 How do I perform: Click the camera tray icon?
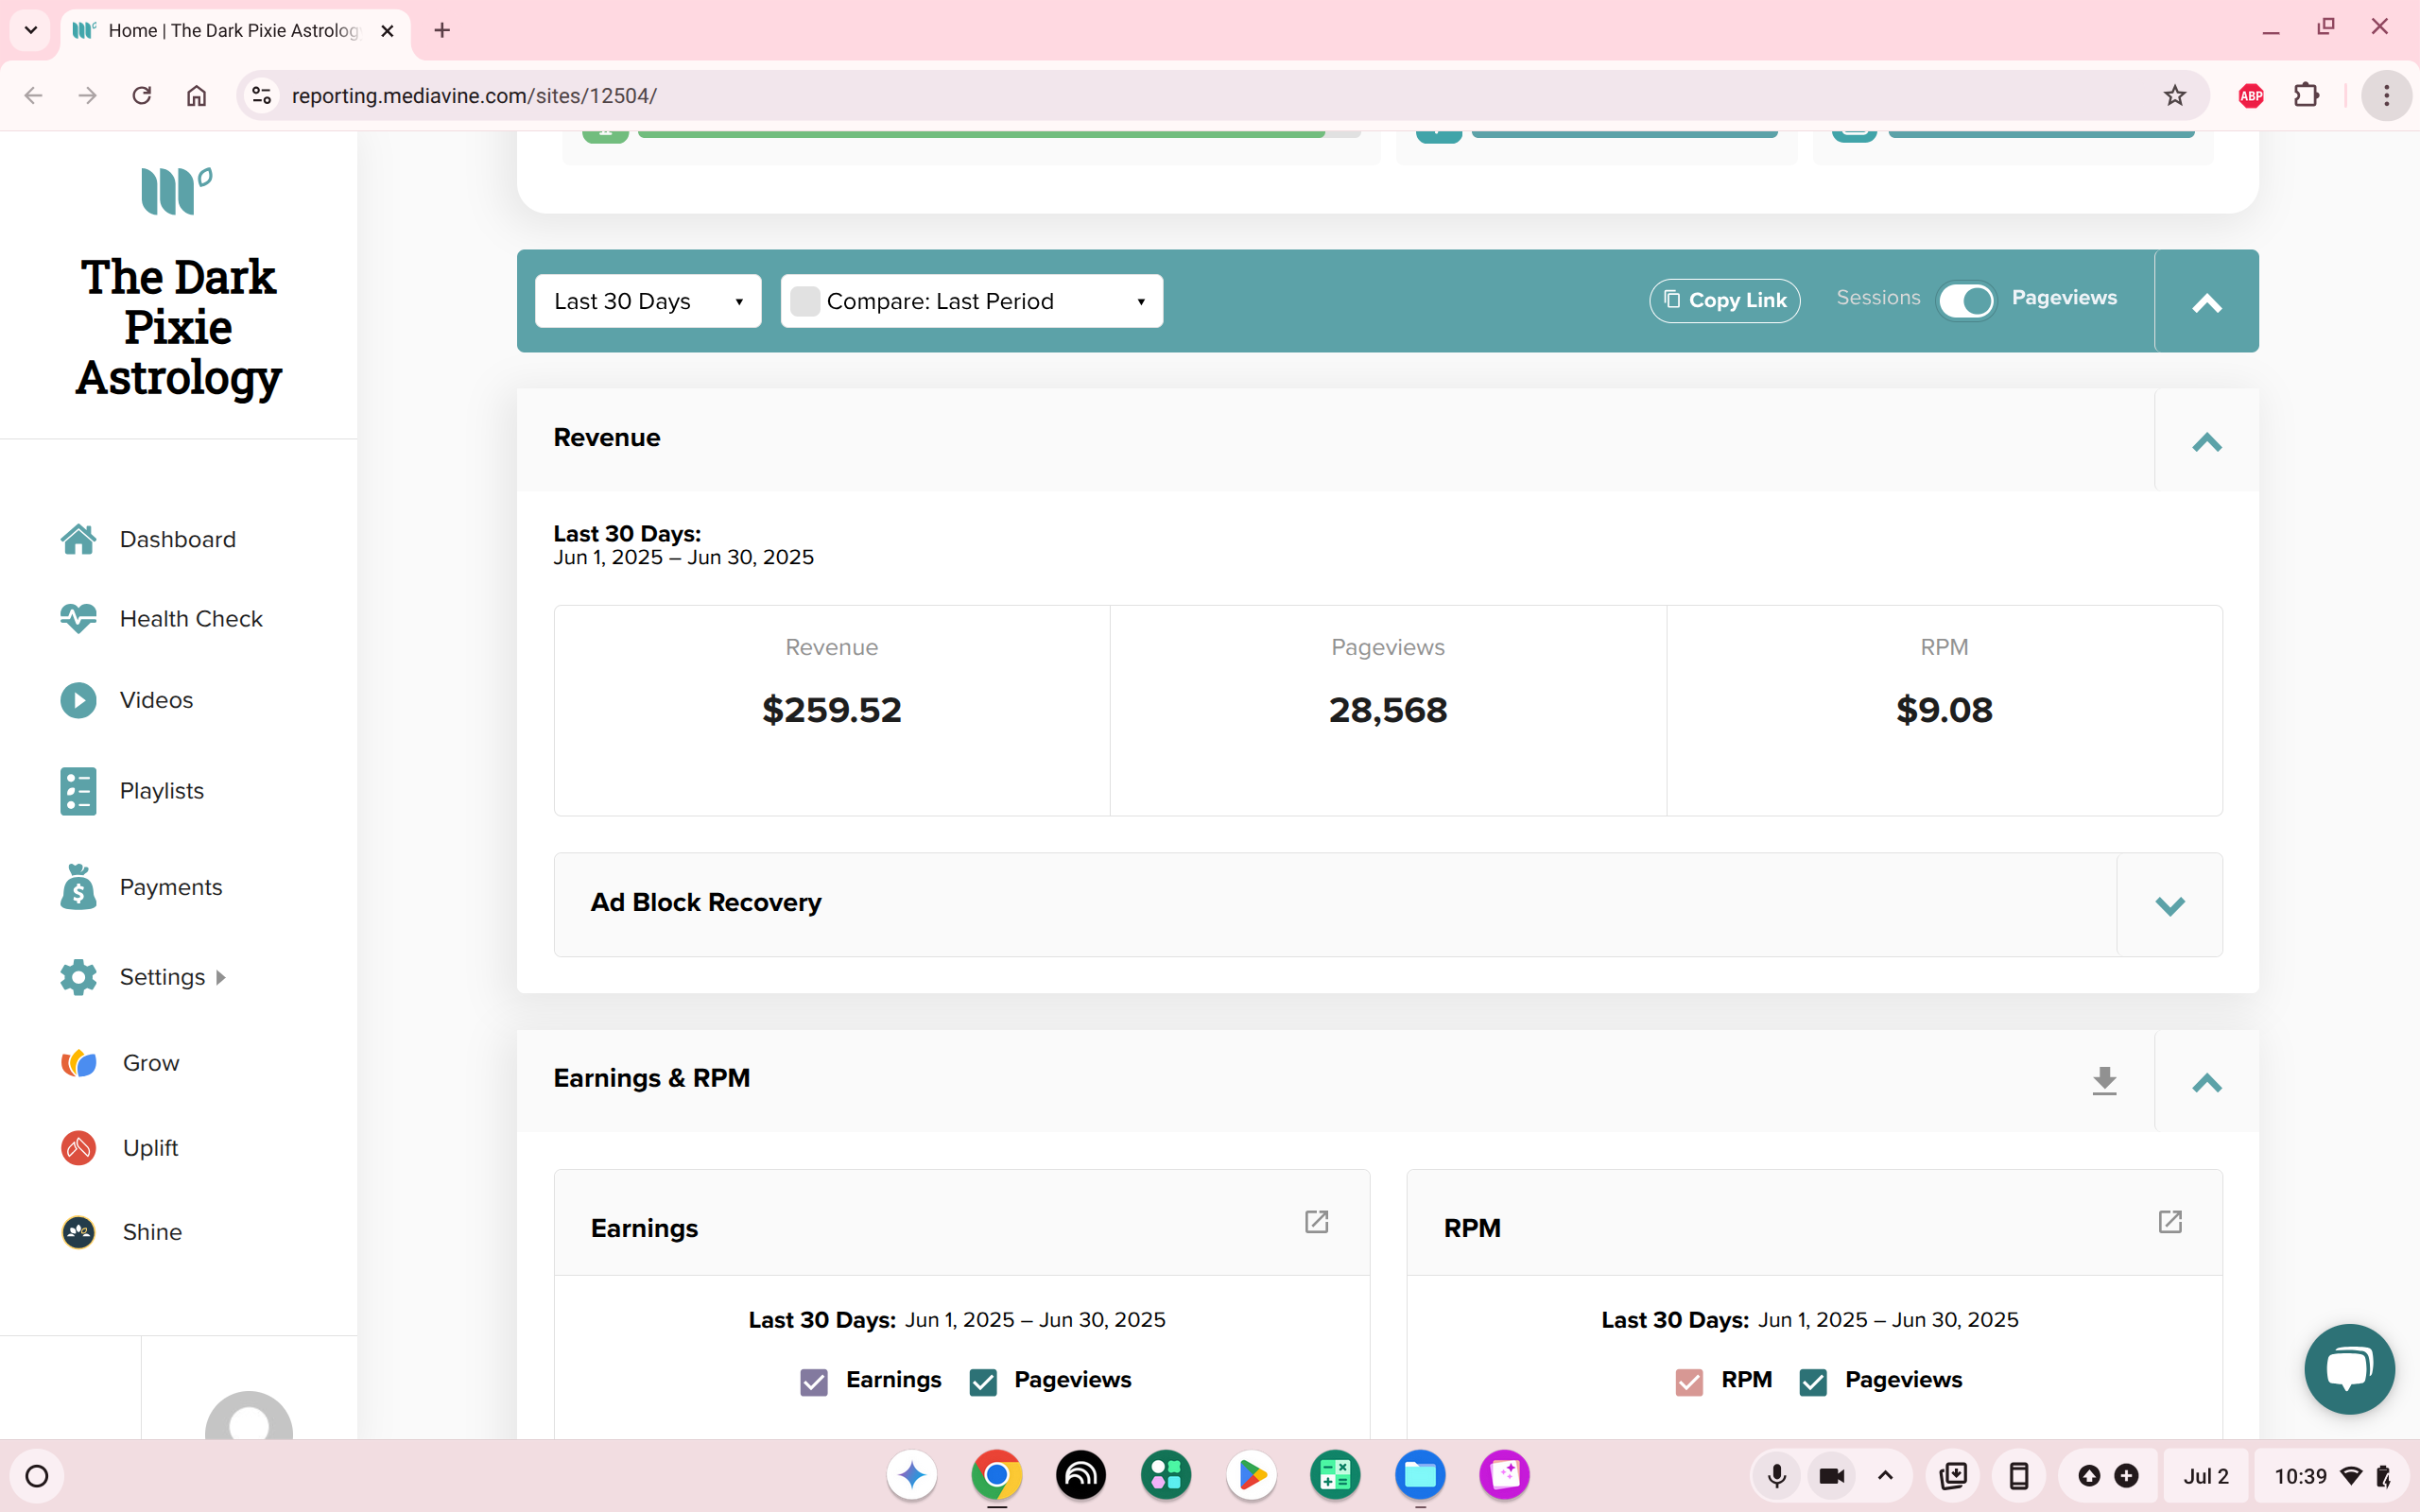[x=1831, y=1475]
